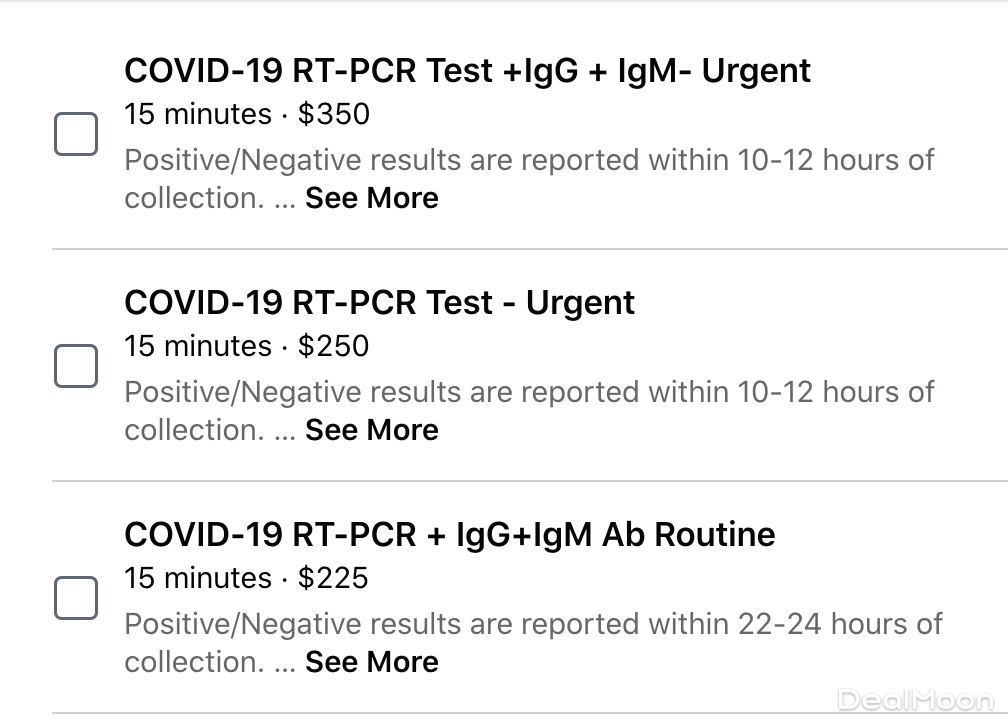1008x724 pixels.
Task: Click "15 minutes" on the $250 test
Action: [198, 346]
